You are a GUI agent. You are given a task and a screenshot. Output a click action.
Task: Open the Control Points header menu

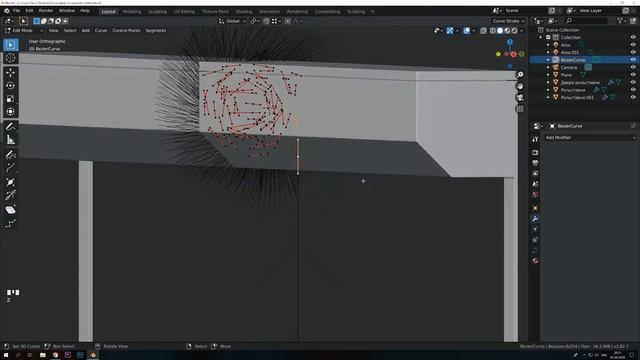pyautogui.click(x=126, y=31)
